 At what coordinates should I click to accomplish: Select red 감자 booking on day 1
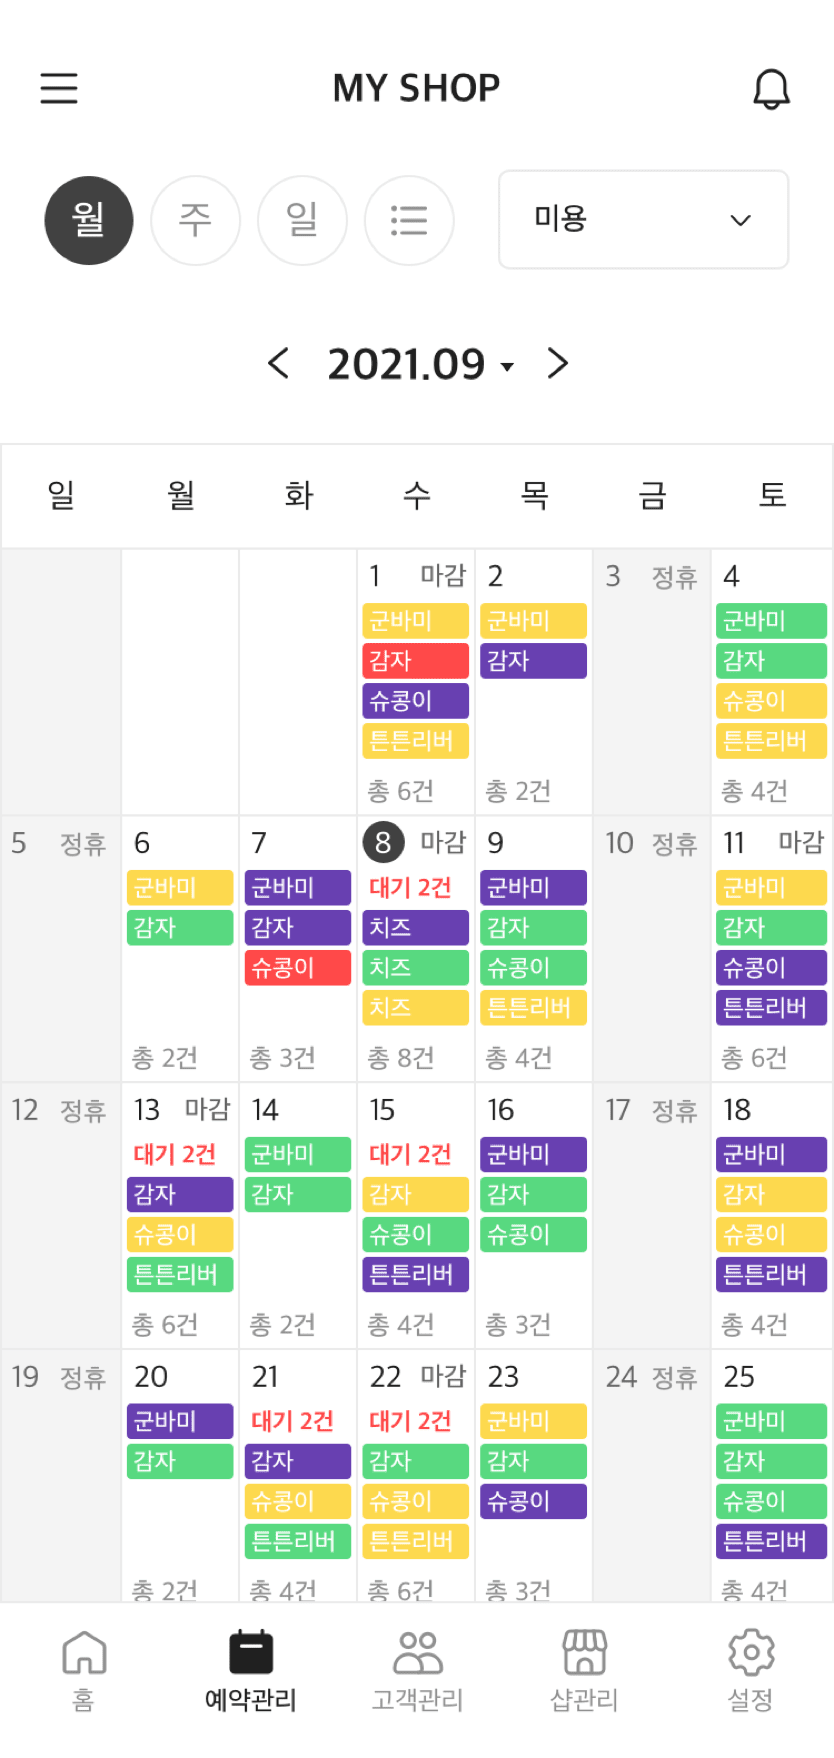[415, 661]
